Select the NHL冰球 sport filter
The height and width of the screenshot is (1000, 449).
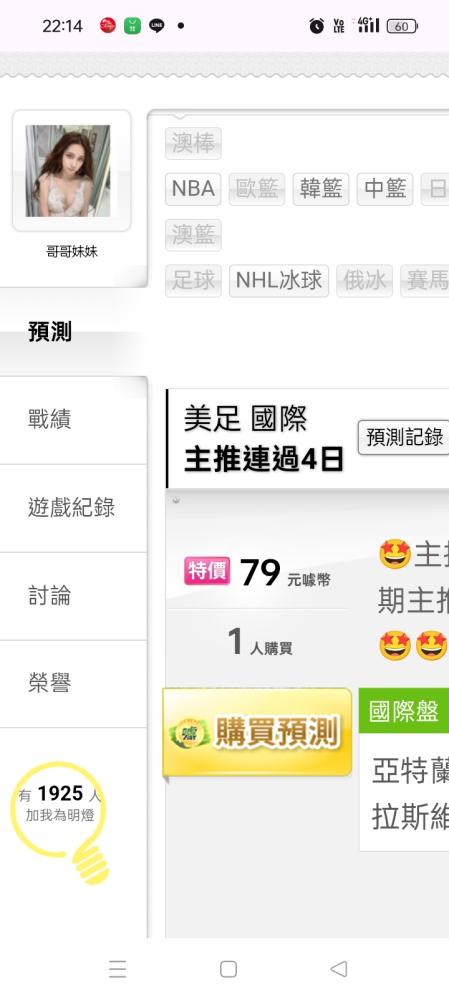point(279,281)
